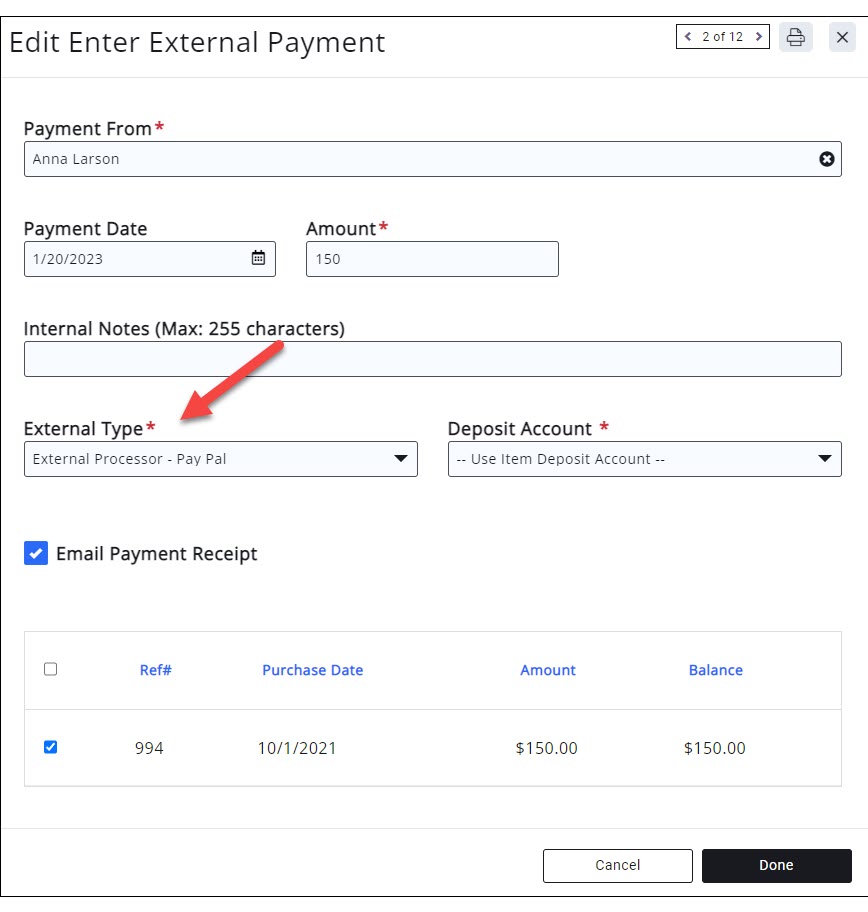Open the External Type dropdown
The image size is (868, 912).
point(220,459)
